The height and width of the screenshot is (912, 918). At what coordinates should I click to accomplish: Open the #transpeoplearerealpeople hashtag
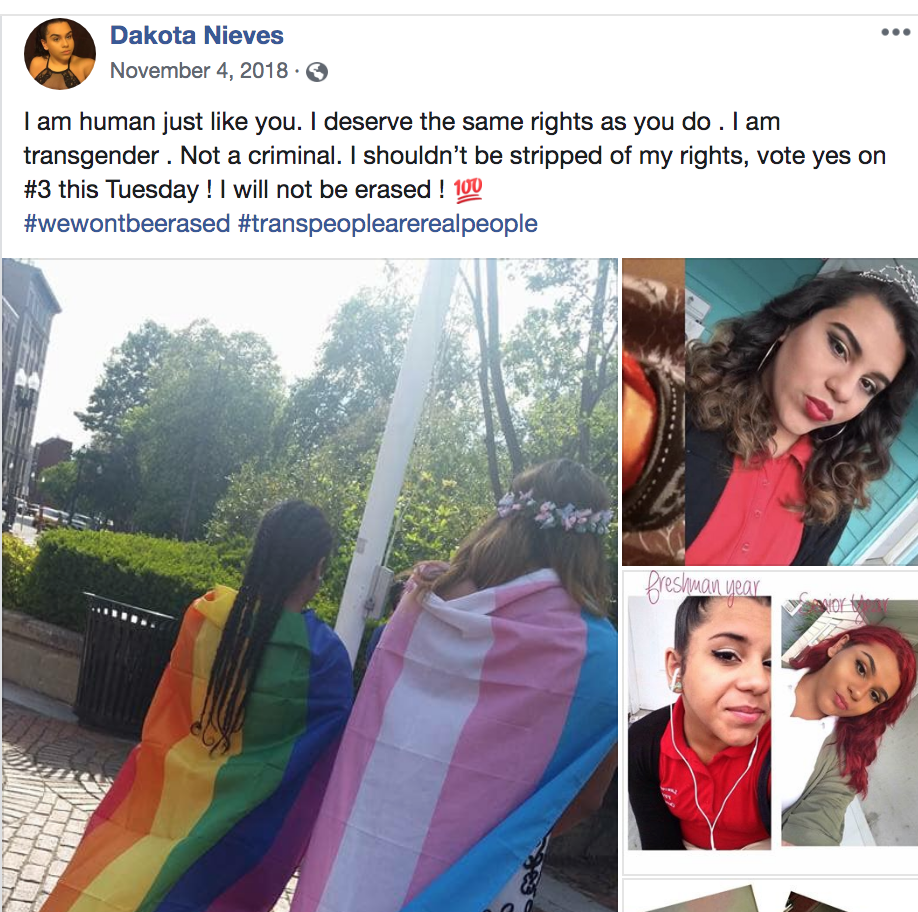(388, 224)
